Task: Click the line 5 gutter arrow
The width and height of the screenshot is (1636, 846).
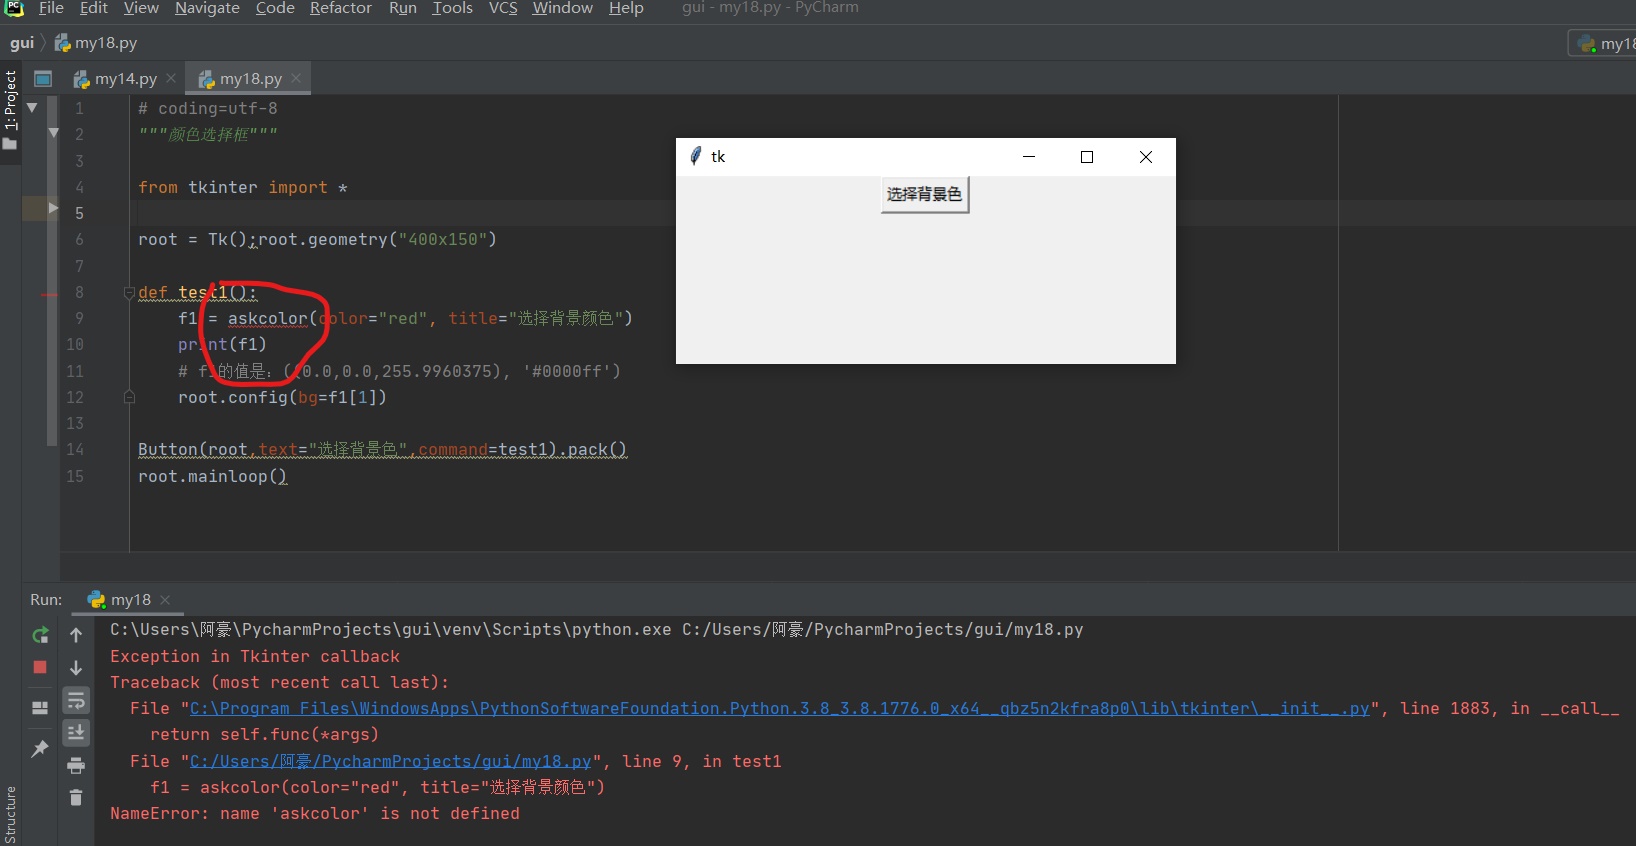Action: click(54, 208)
